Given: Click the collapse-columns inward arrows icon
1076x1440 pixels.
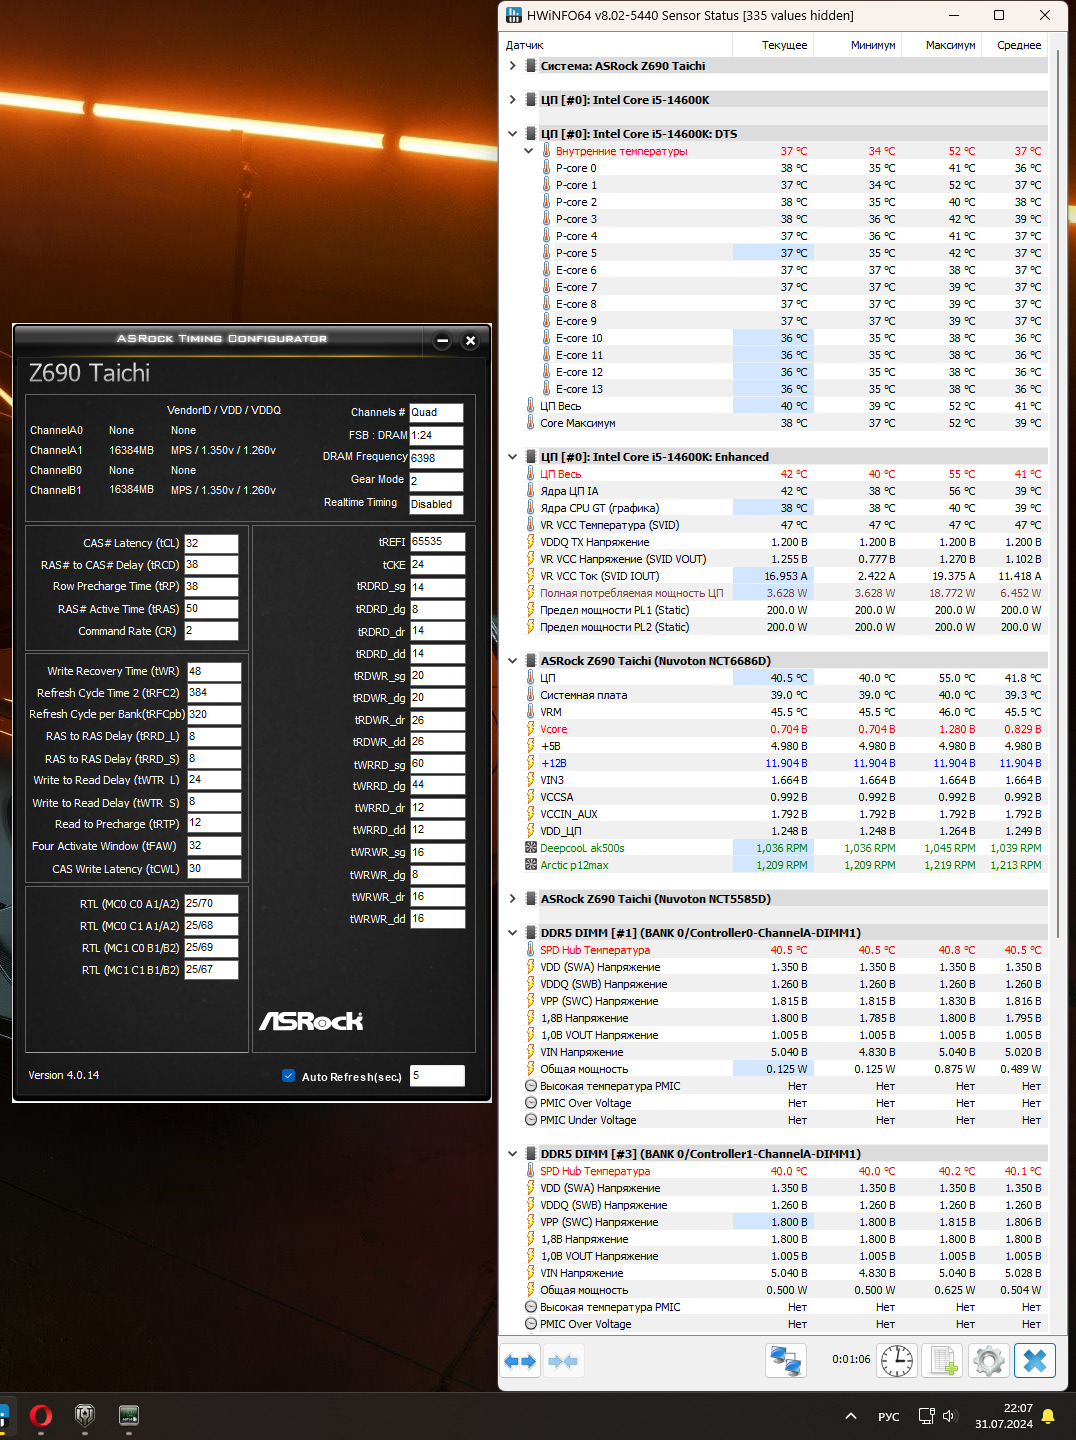Looking at the screenshot, I should [563, 1361].
